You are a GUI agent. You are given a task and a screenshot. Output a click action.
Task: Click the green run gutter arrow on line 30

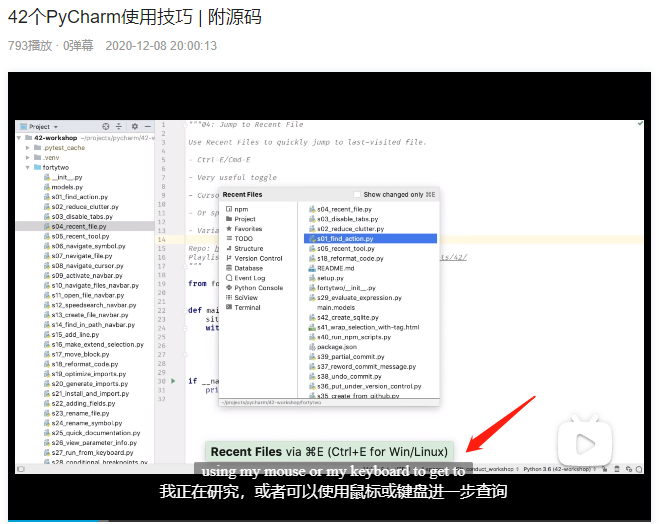pyautogui.click(x=173, y=381)
